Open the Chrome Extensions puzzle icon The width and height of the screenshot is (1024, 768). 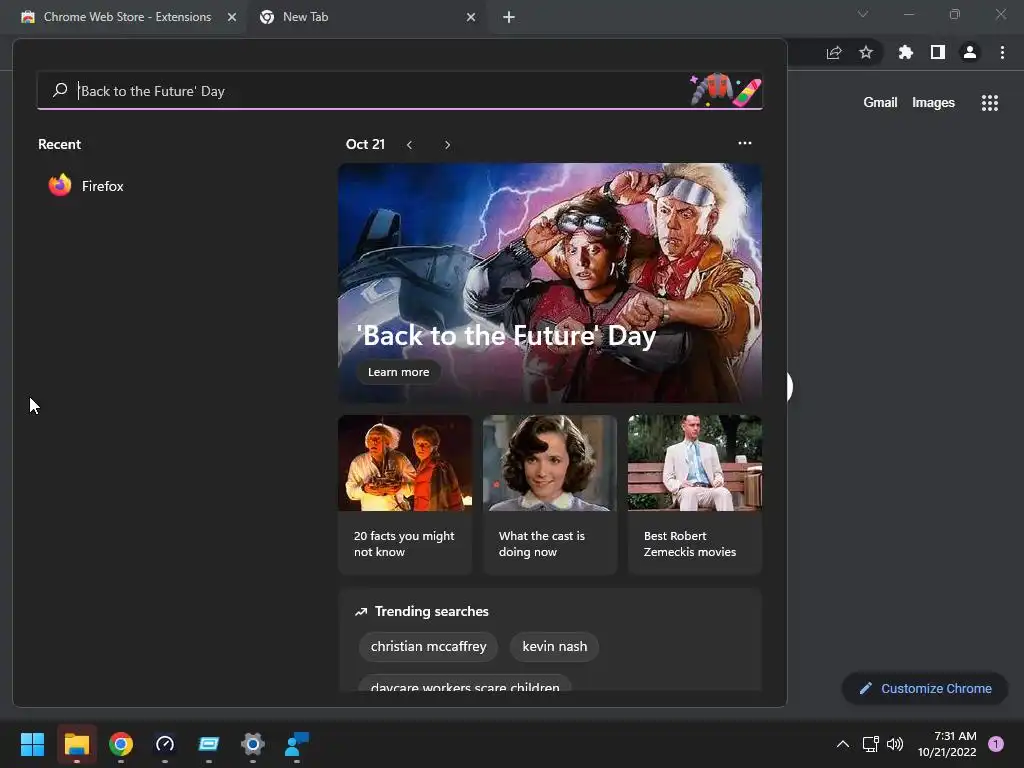905,52
